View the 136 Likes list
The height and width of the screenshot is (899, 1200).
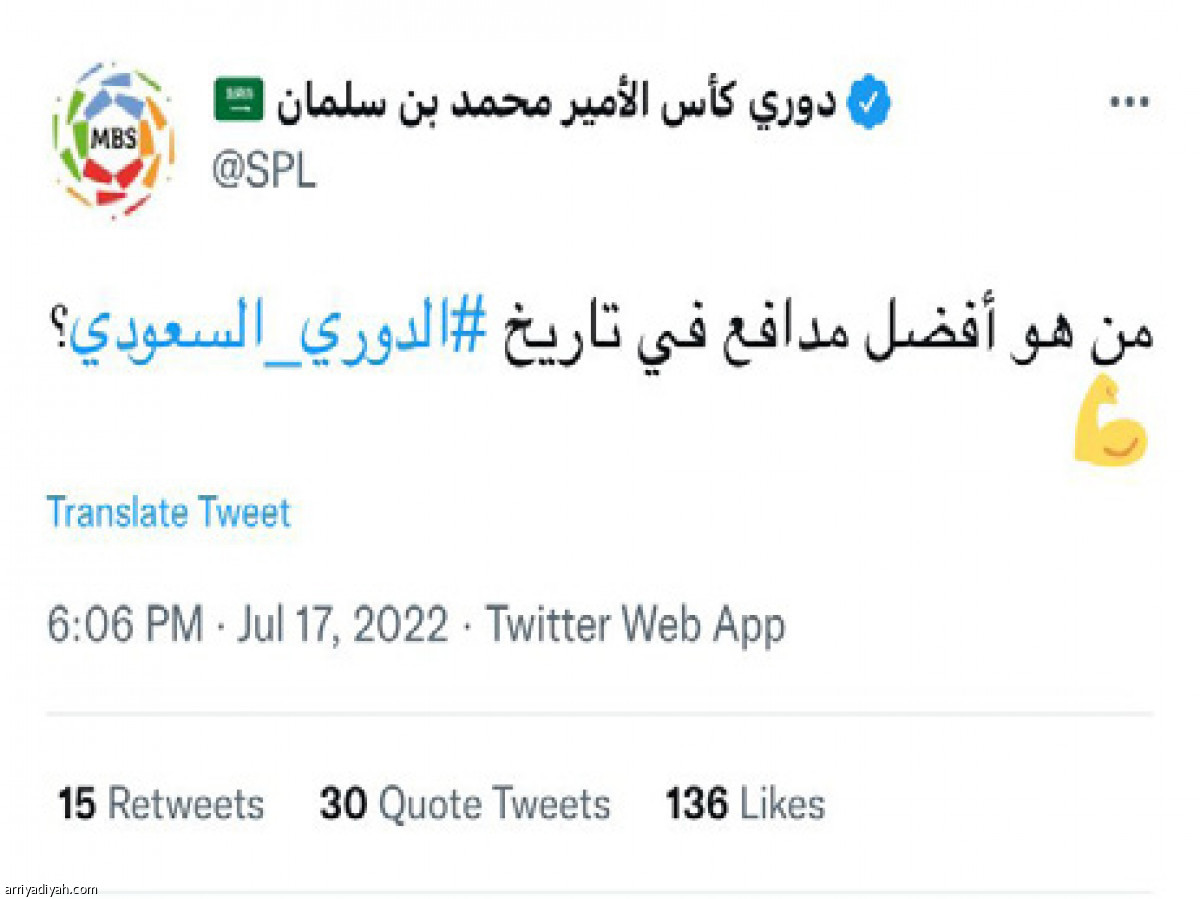tap(746, 804)
